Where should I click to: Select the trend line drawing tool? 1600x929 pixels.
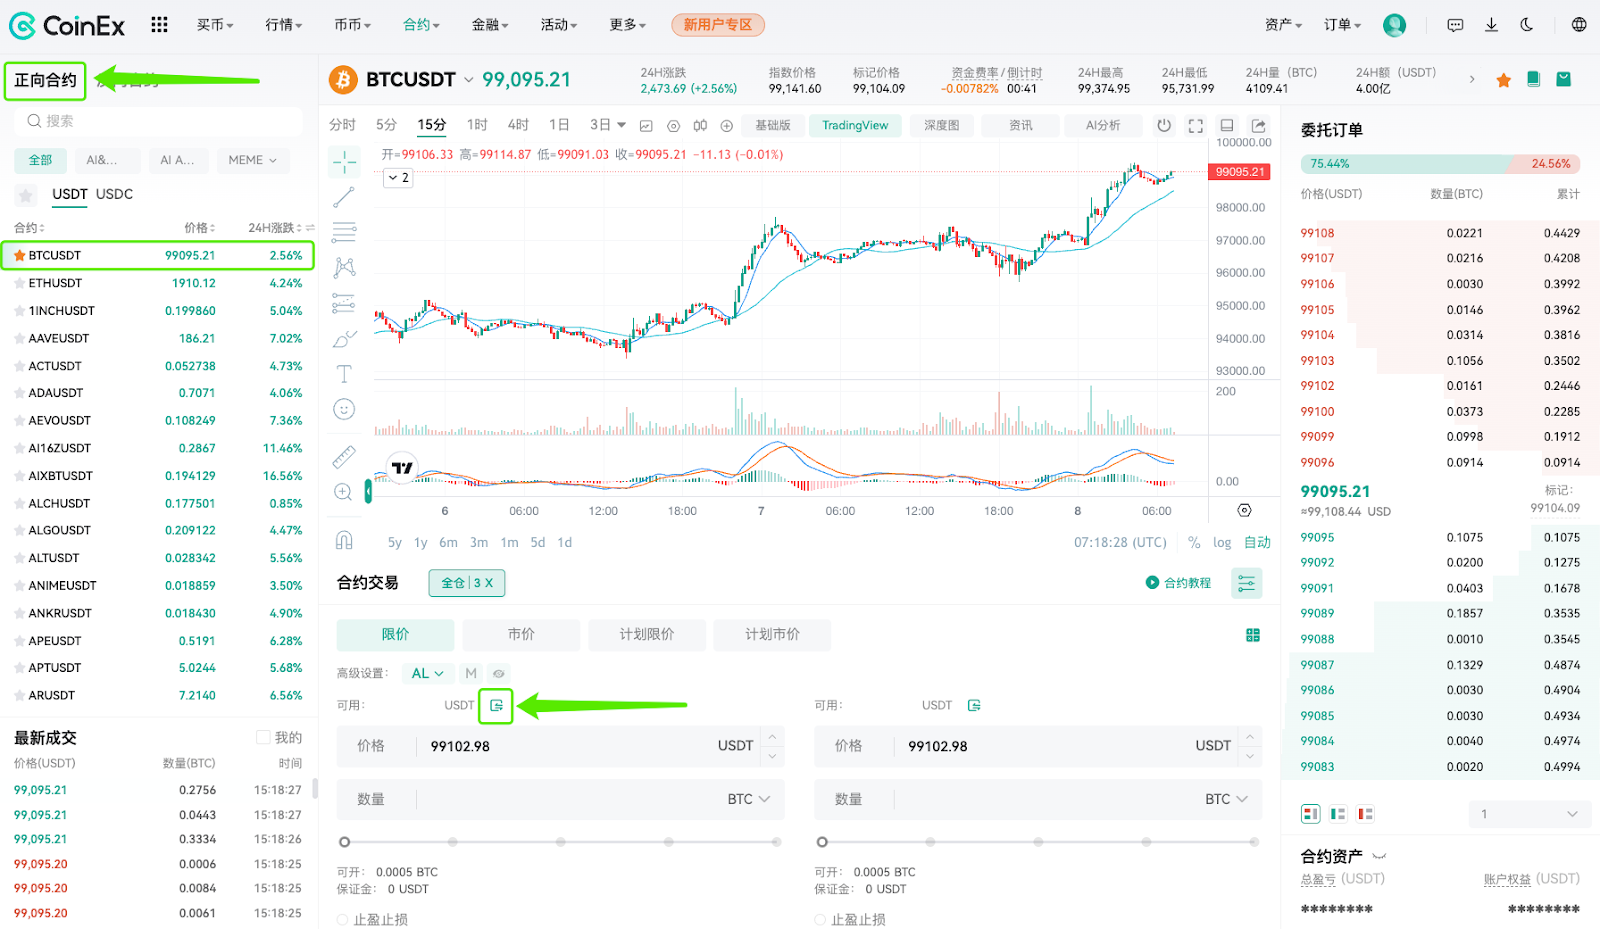pos(344,197)
